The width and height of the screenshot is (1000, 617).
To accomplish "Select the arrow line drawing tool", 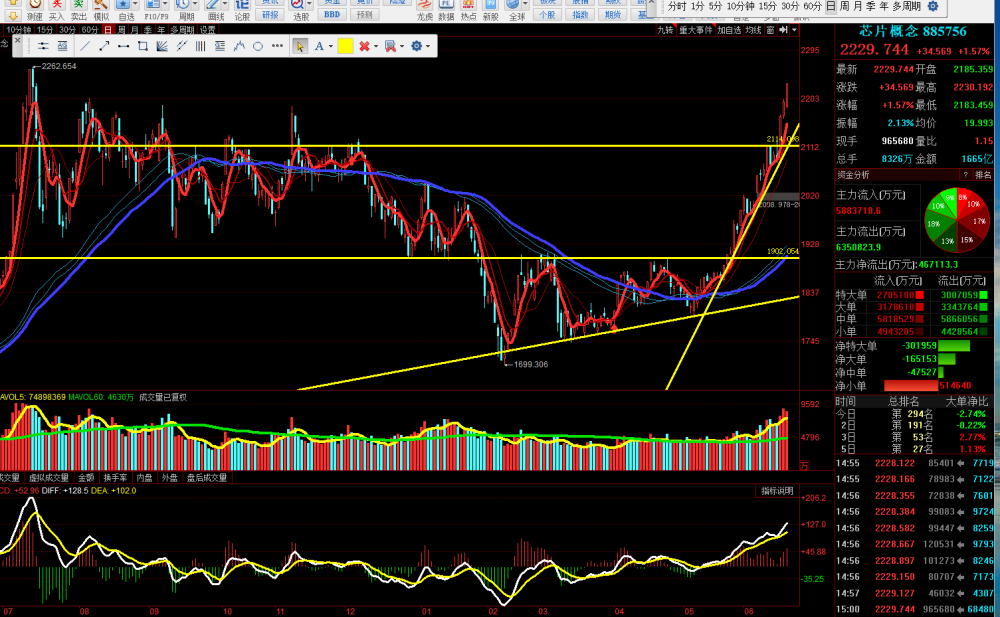I will coord(104,46).
